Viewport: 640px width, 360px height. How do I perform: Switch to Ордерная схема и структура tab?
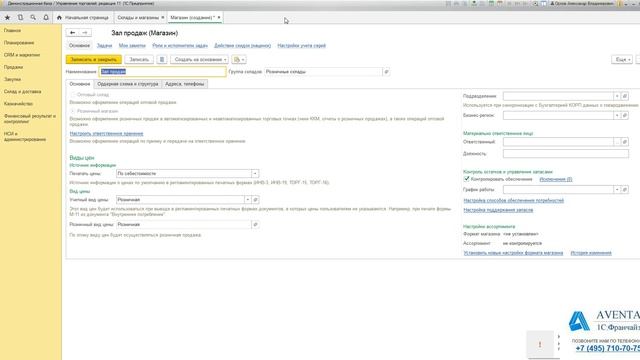(x=128, y=84)
